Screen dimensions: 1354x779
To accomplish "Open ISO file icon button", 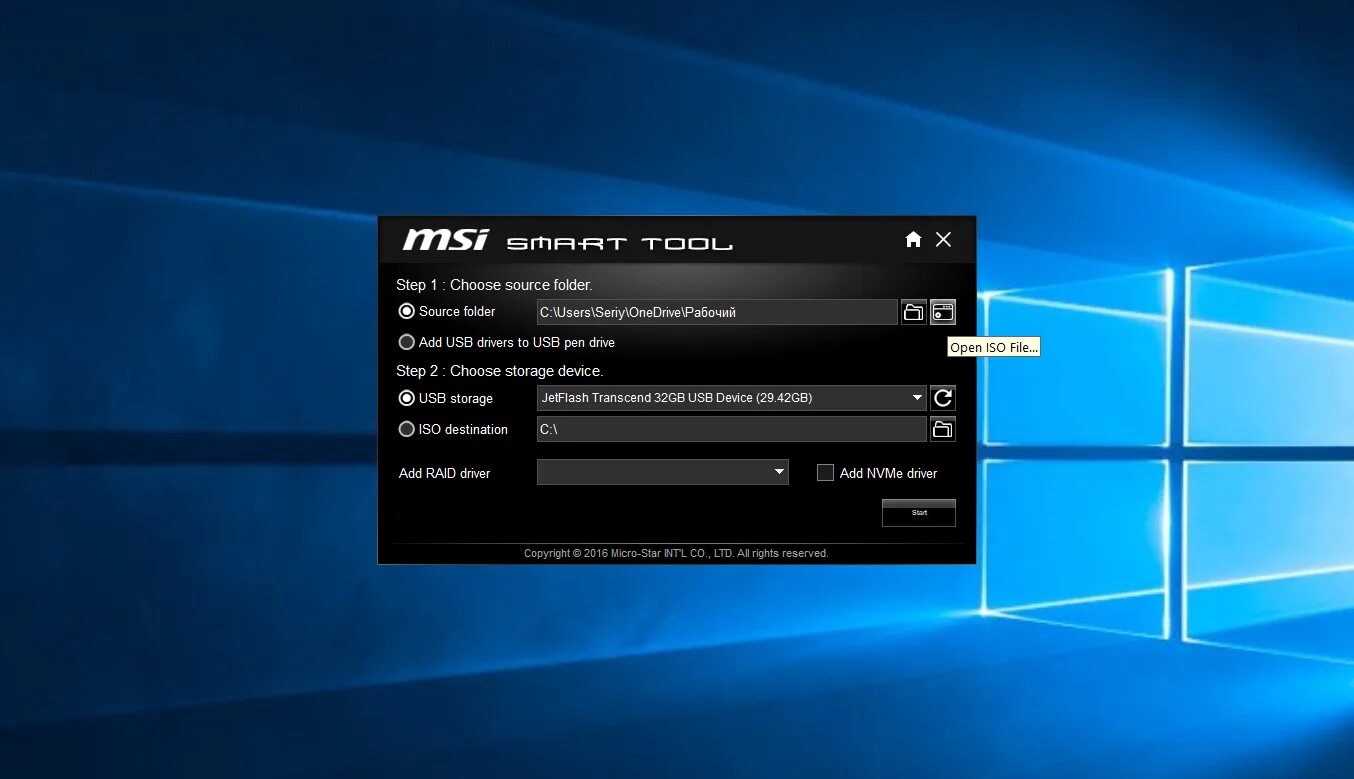I will [943, 312].
